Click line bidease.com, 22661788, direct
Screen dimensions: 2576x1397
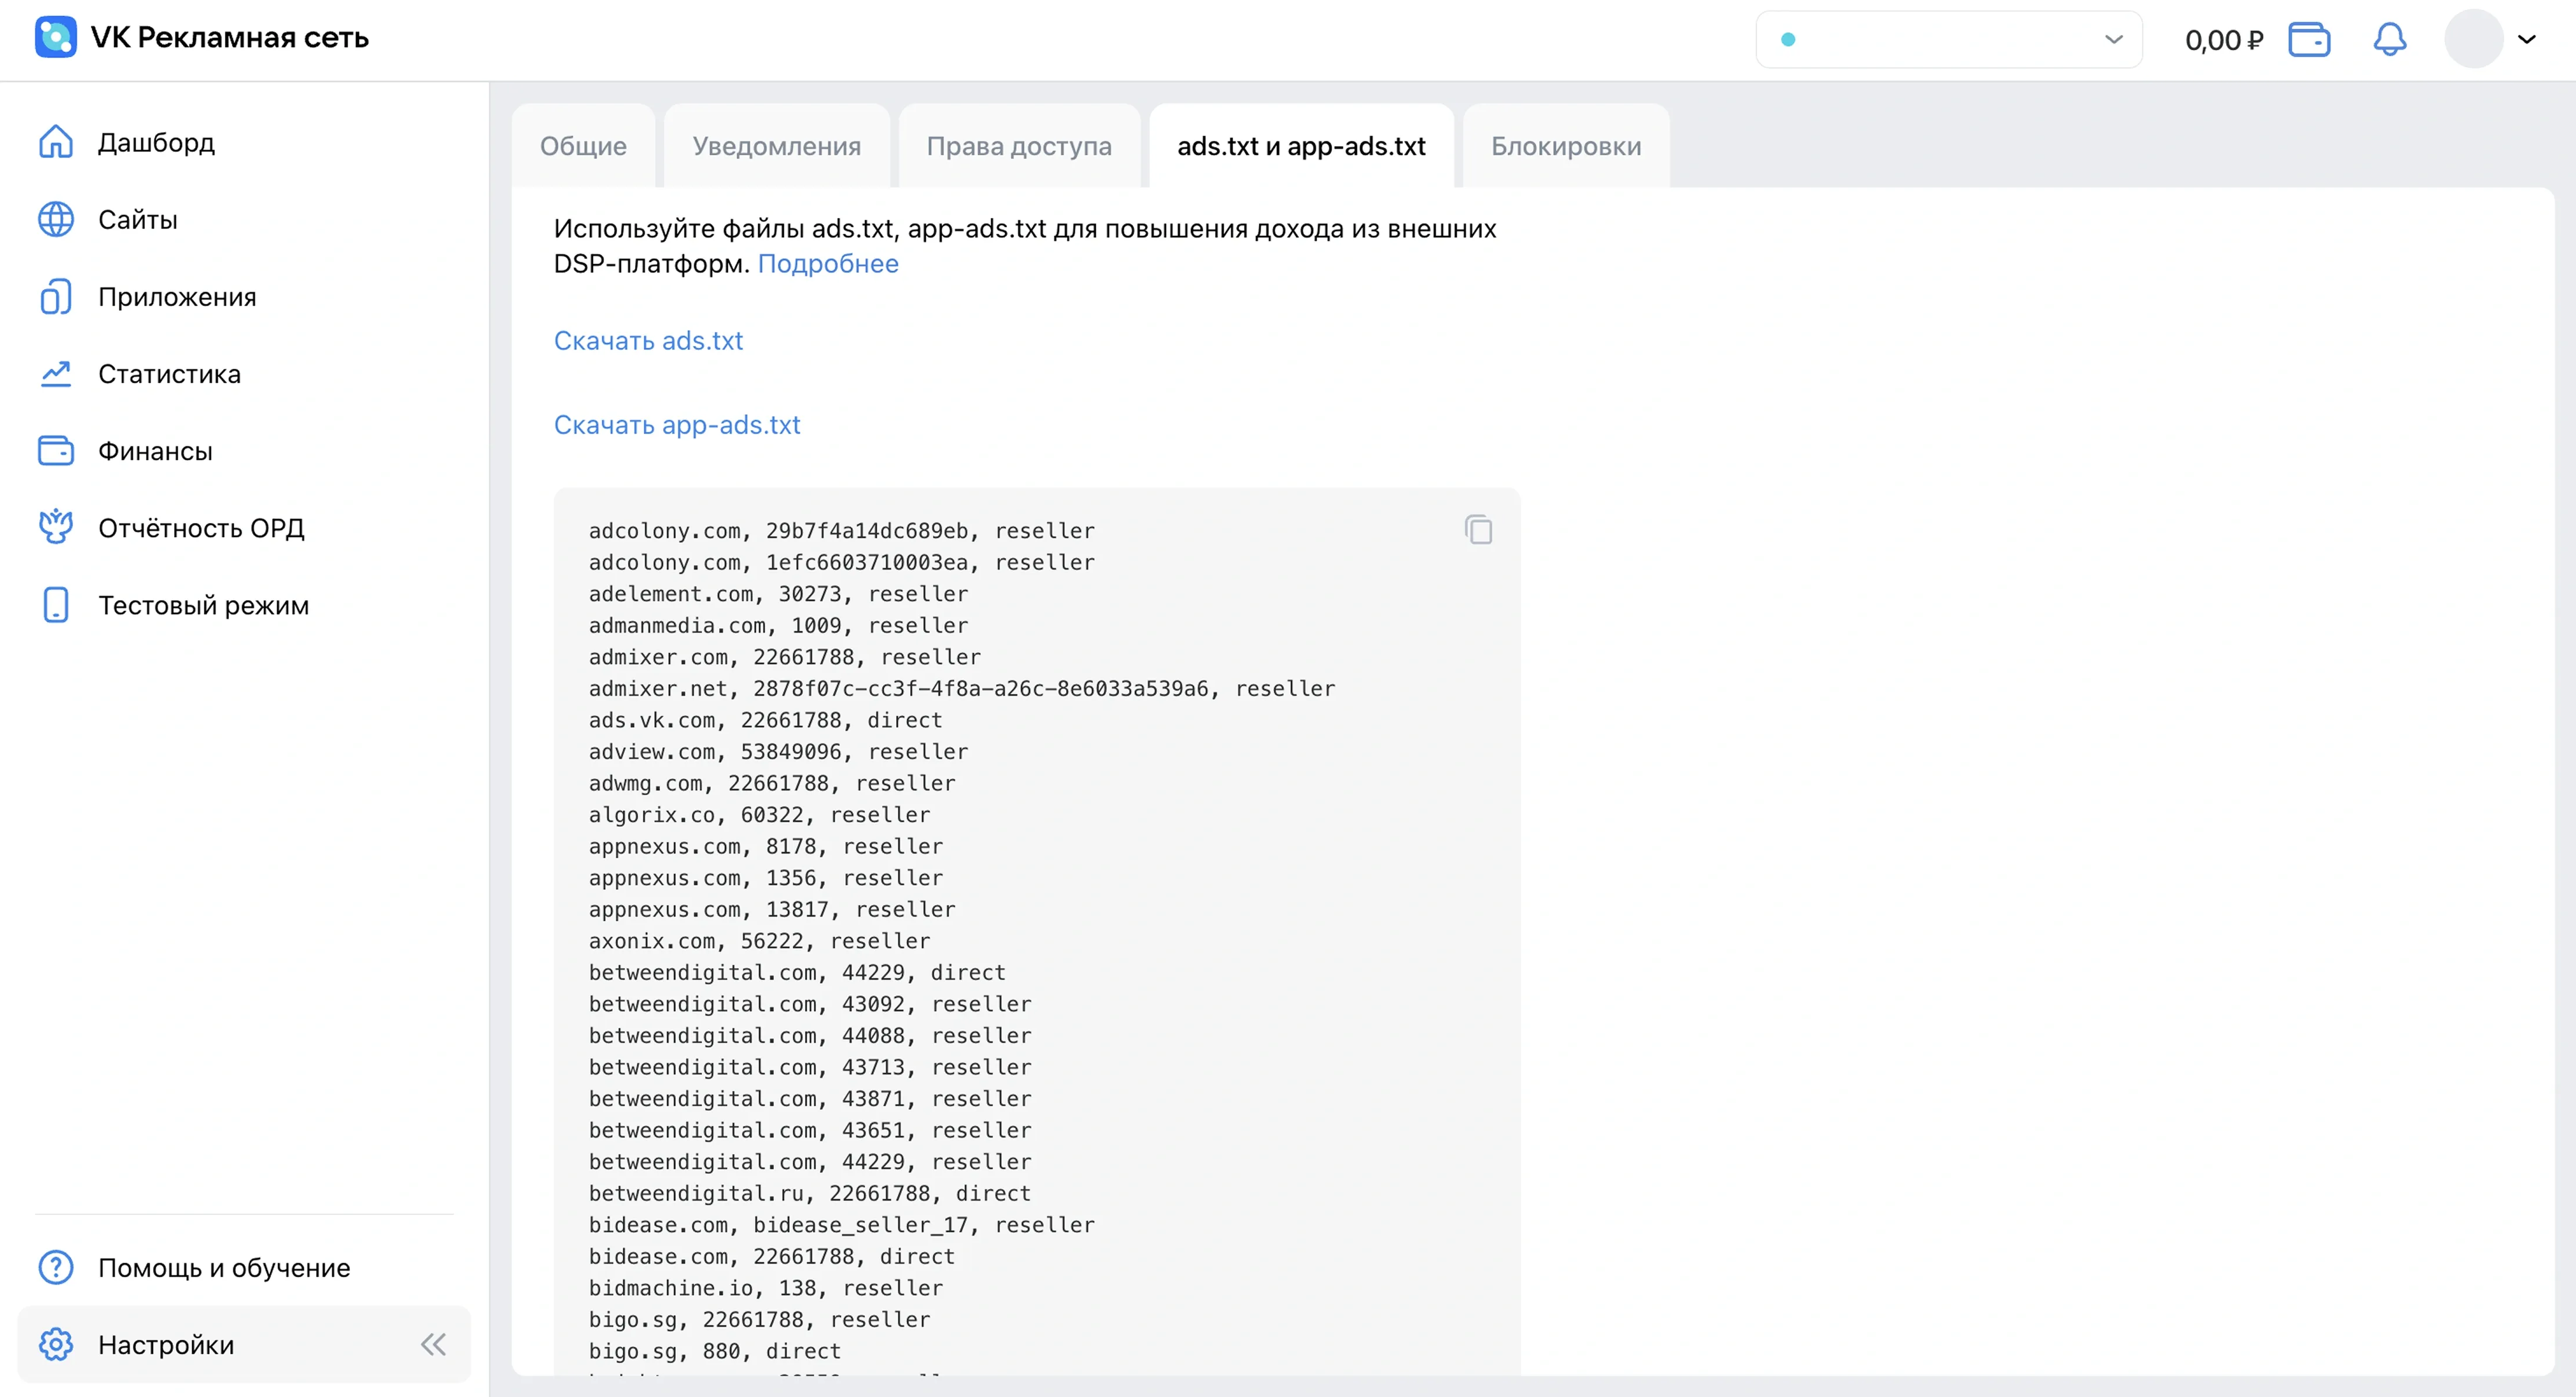click(x=772, y=1257)
